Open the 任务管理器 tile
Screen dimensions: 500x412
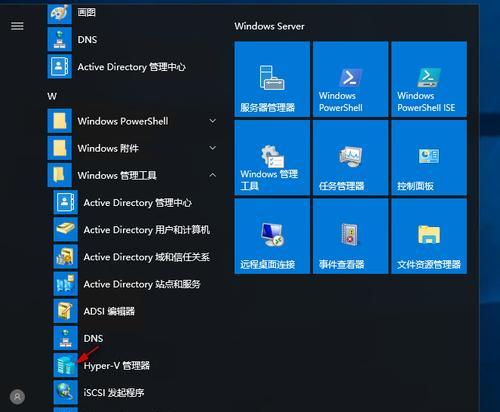click(351, 158)
